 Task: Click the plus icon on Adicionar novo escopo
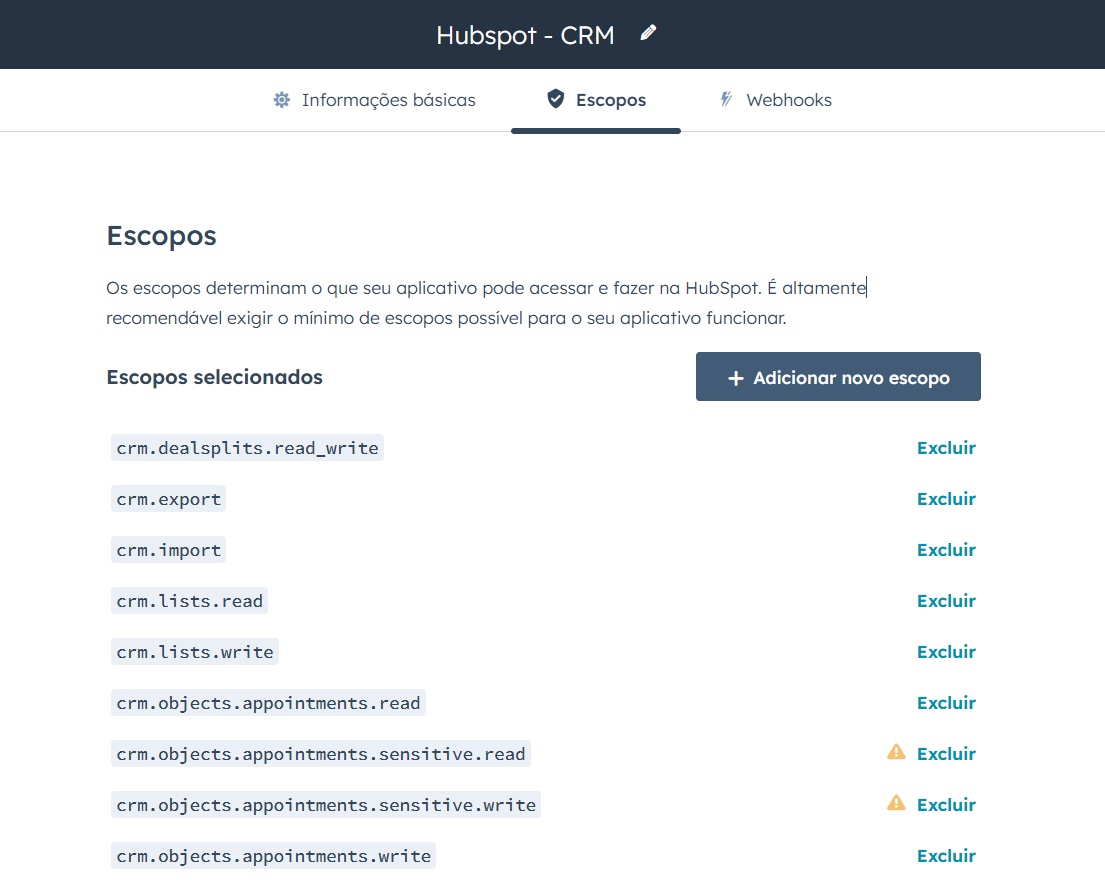pos(736,378)
